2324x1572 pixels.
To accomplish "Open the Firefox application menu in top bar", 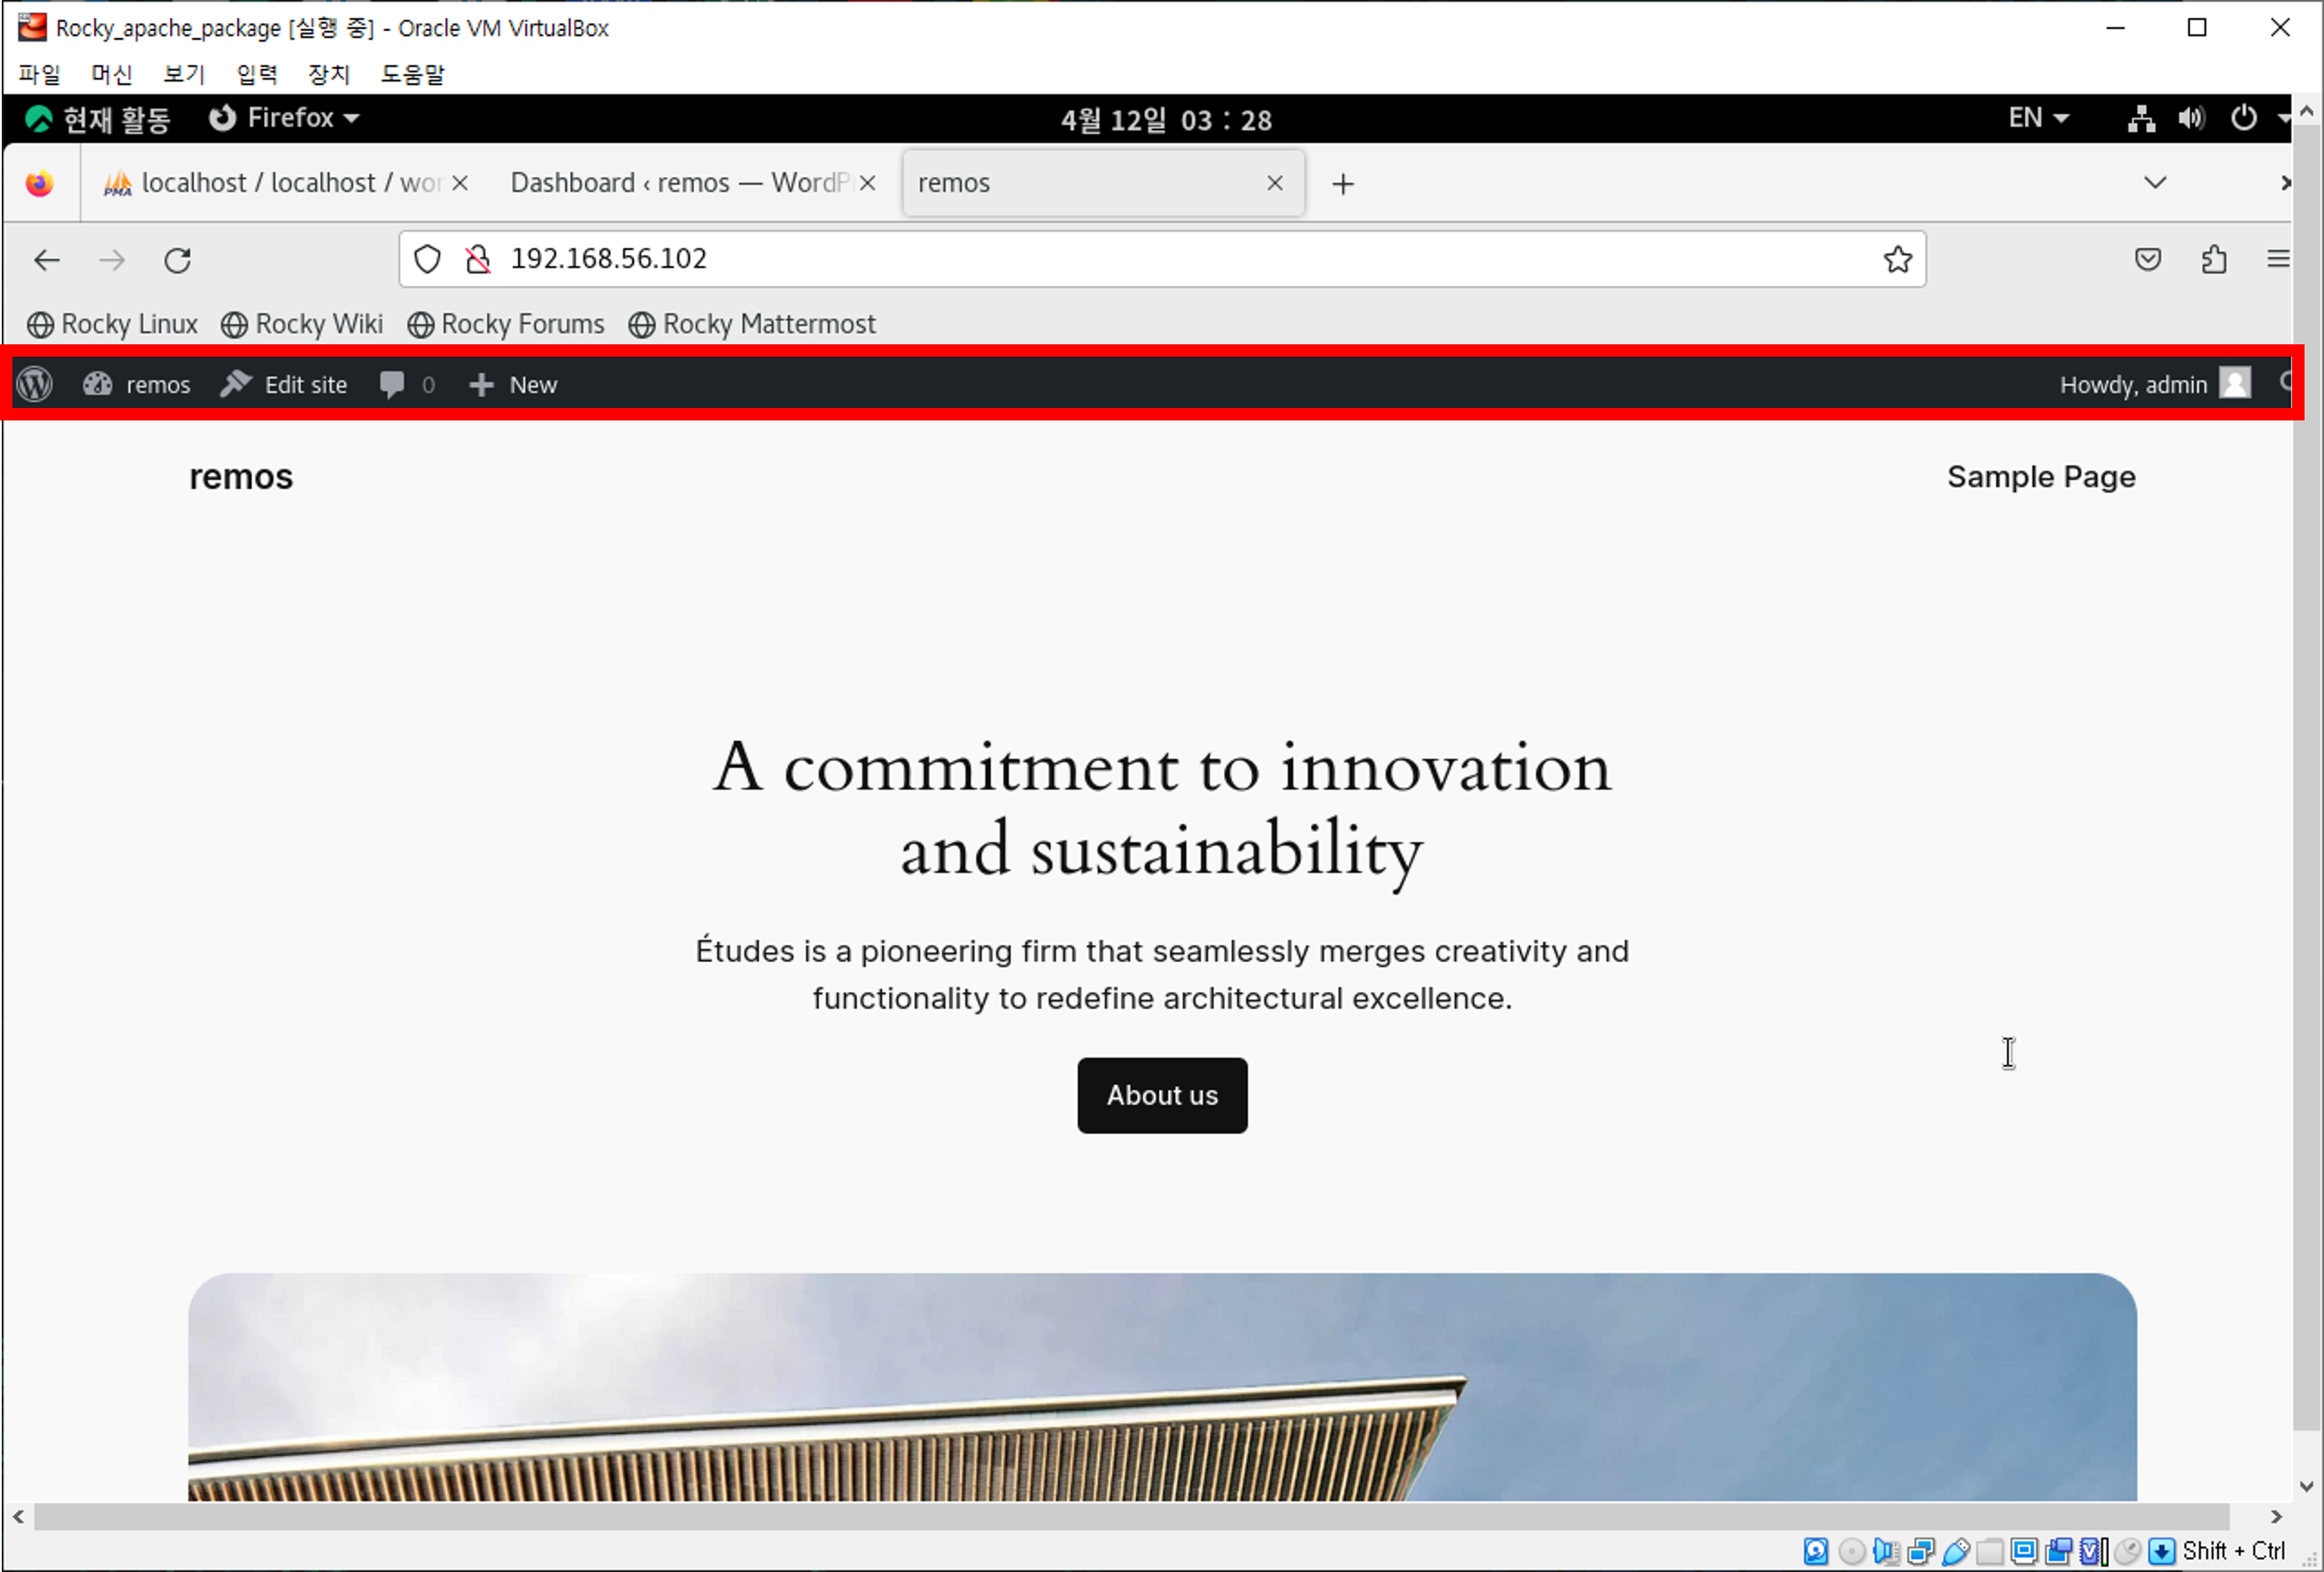I will [x=284, y=118].
